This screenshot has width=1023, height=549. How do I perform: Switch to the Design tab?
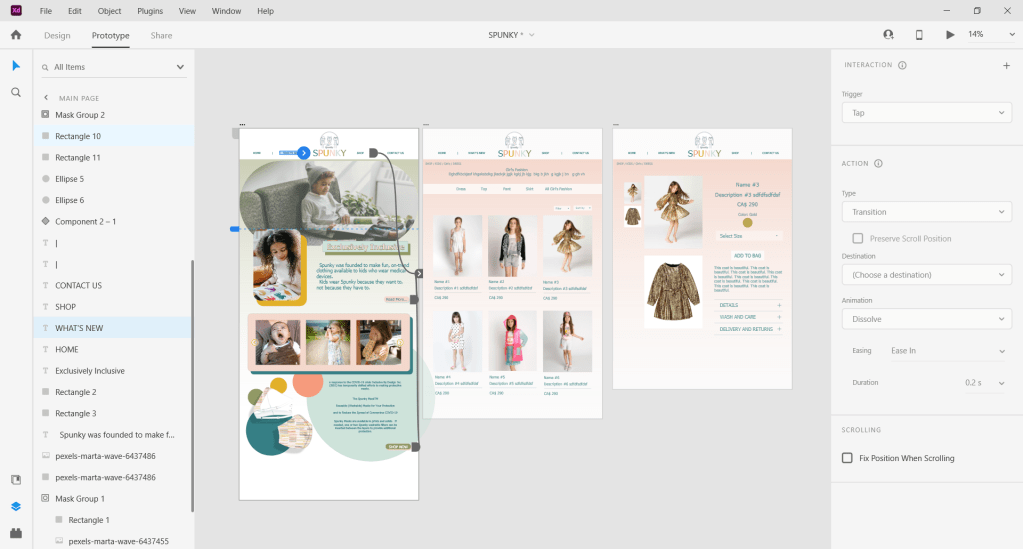57,35
